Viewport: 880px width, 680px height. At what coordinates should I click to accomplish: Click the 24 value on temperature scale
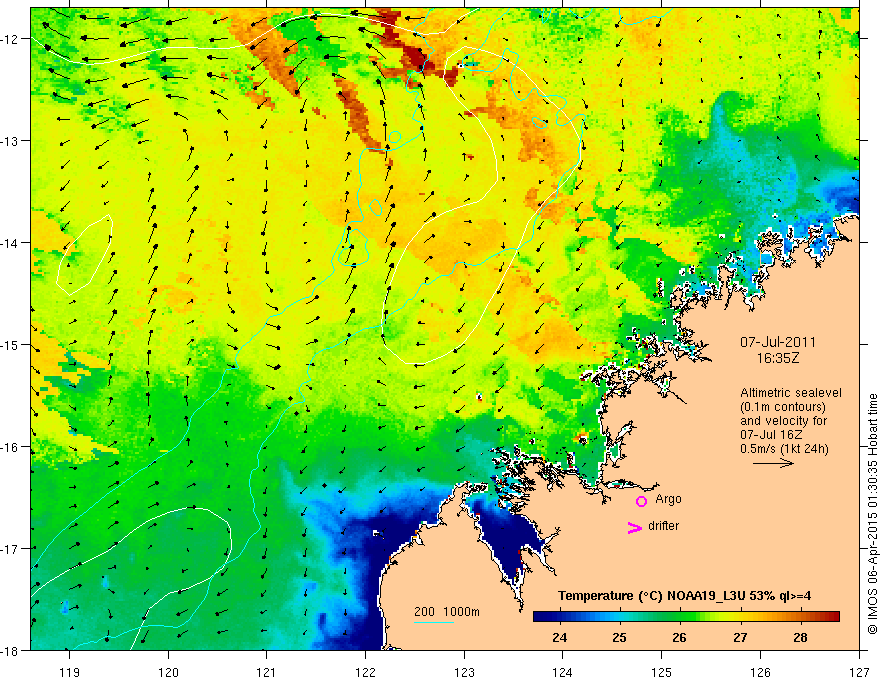tap(560, 637)
